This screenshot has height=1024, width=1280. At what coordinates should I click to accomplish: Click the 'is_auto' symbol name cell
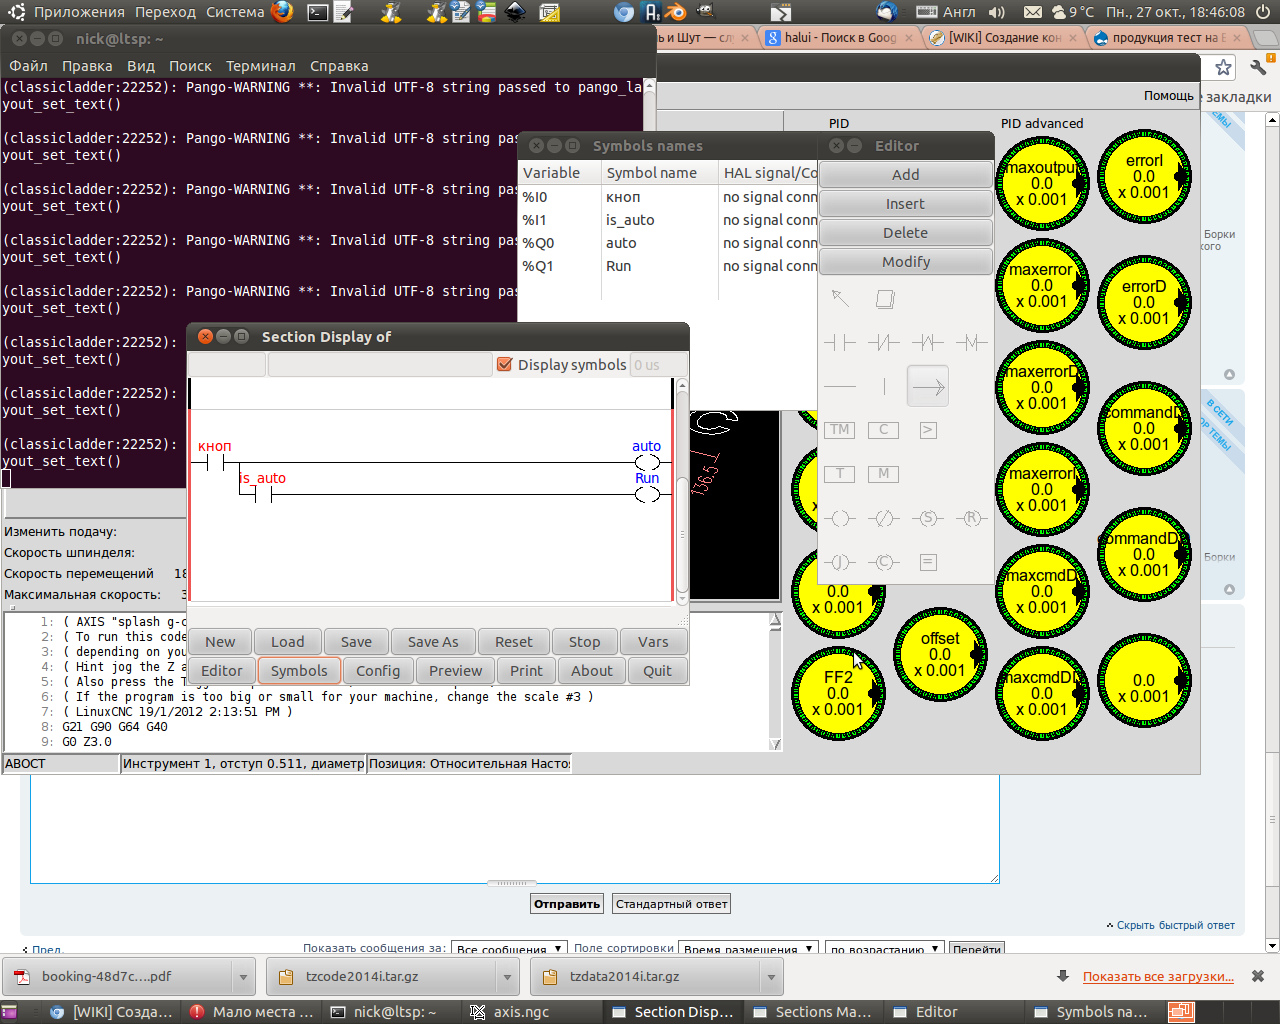(659, 220)
